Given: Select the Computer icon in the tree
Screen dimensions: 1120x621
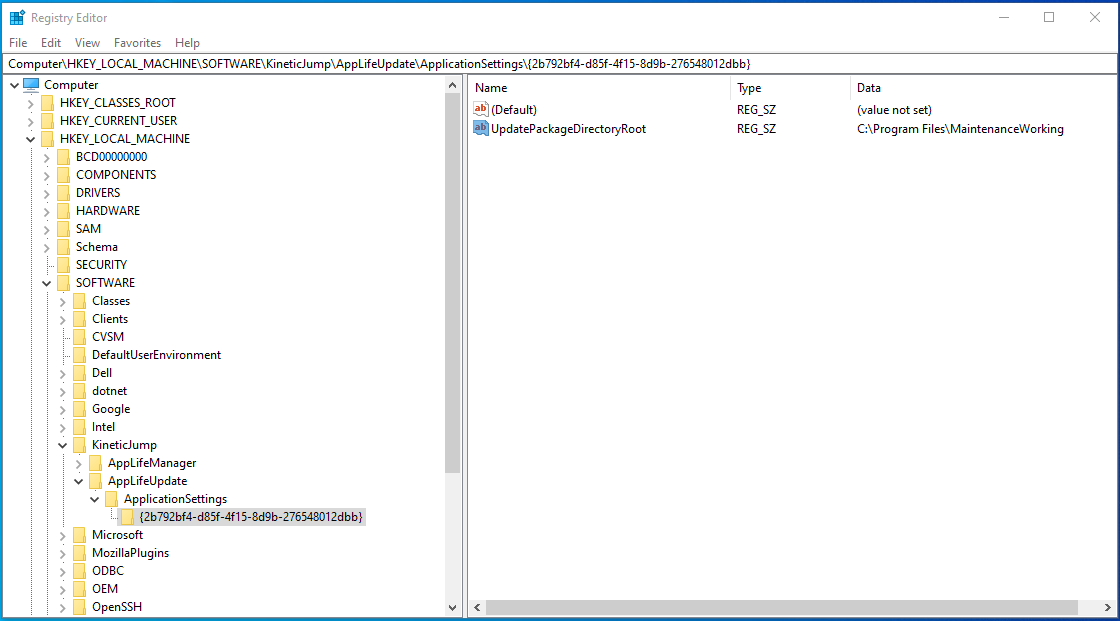Looking at the screenshot, I should pyautogui.click(x=31, y=84).
